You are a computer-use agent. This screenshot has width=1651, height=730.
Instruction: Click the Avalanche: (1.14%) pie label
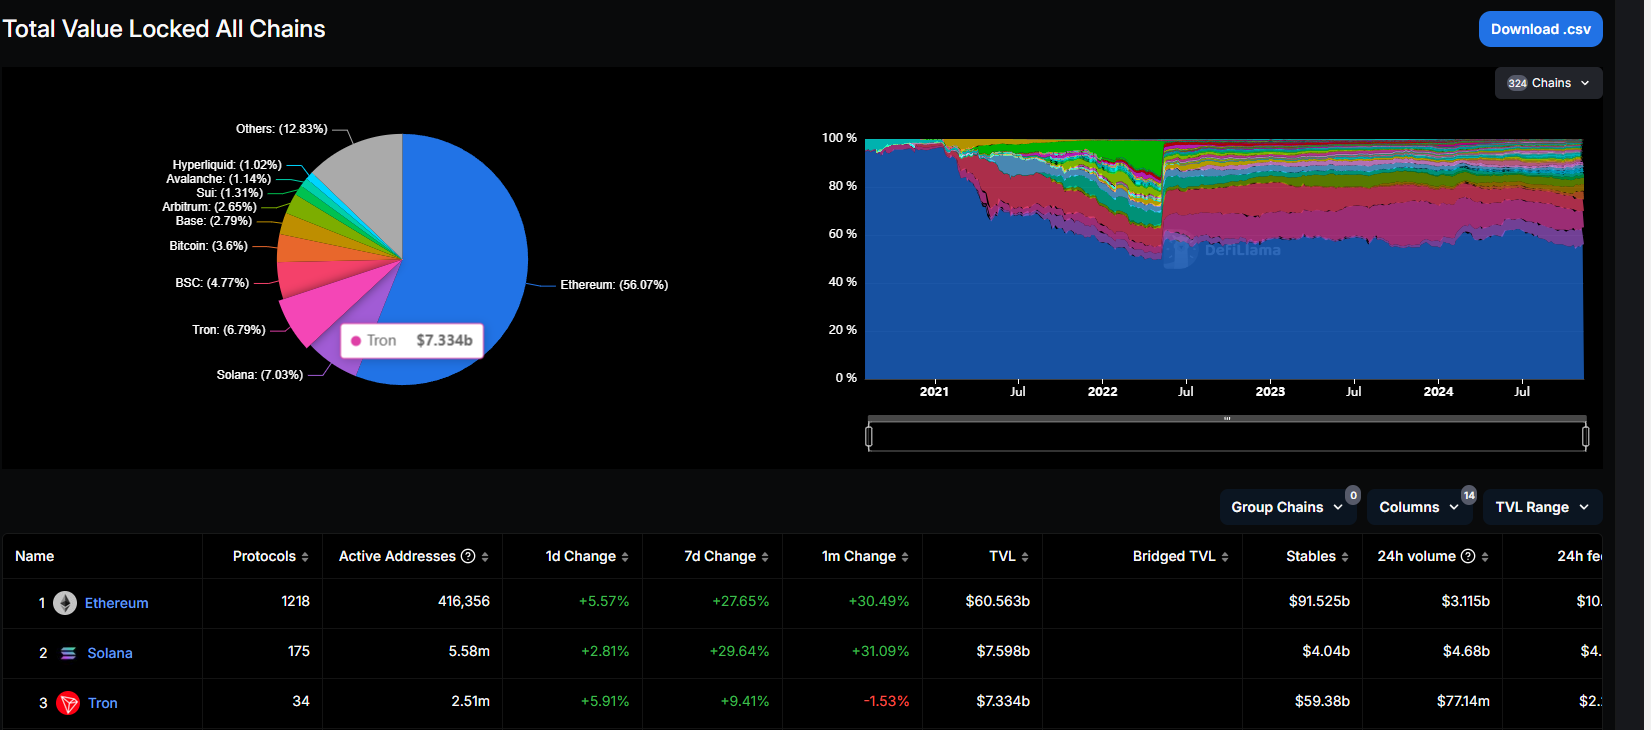tap(218, 179)
